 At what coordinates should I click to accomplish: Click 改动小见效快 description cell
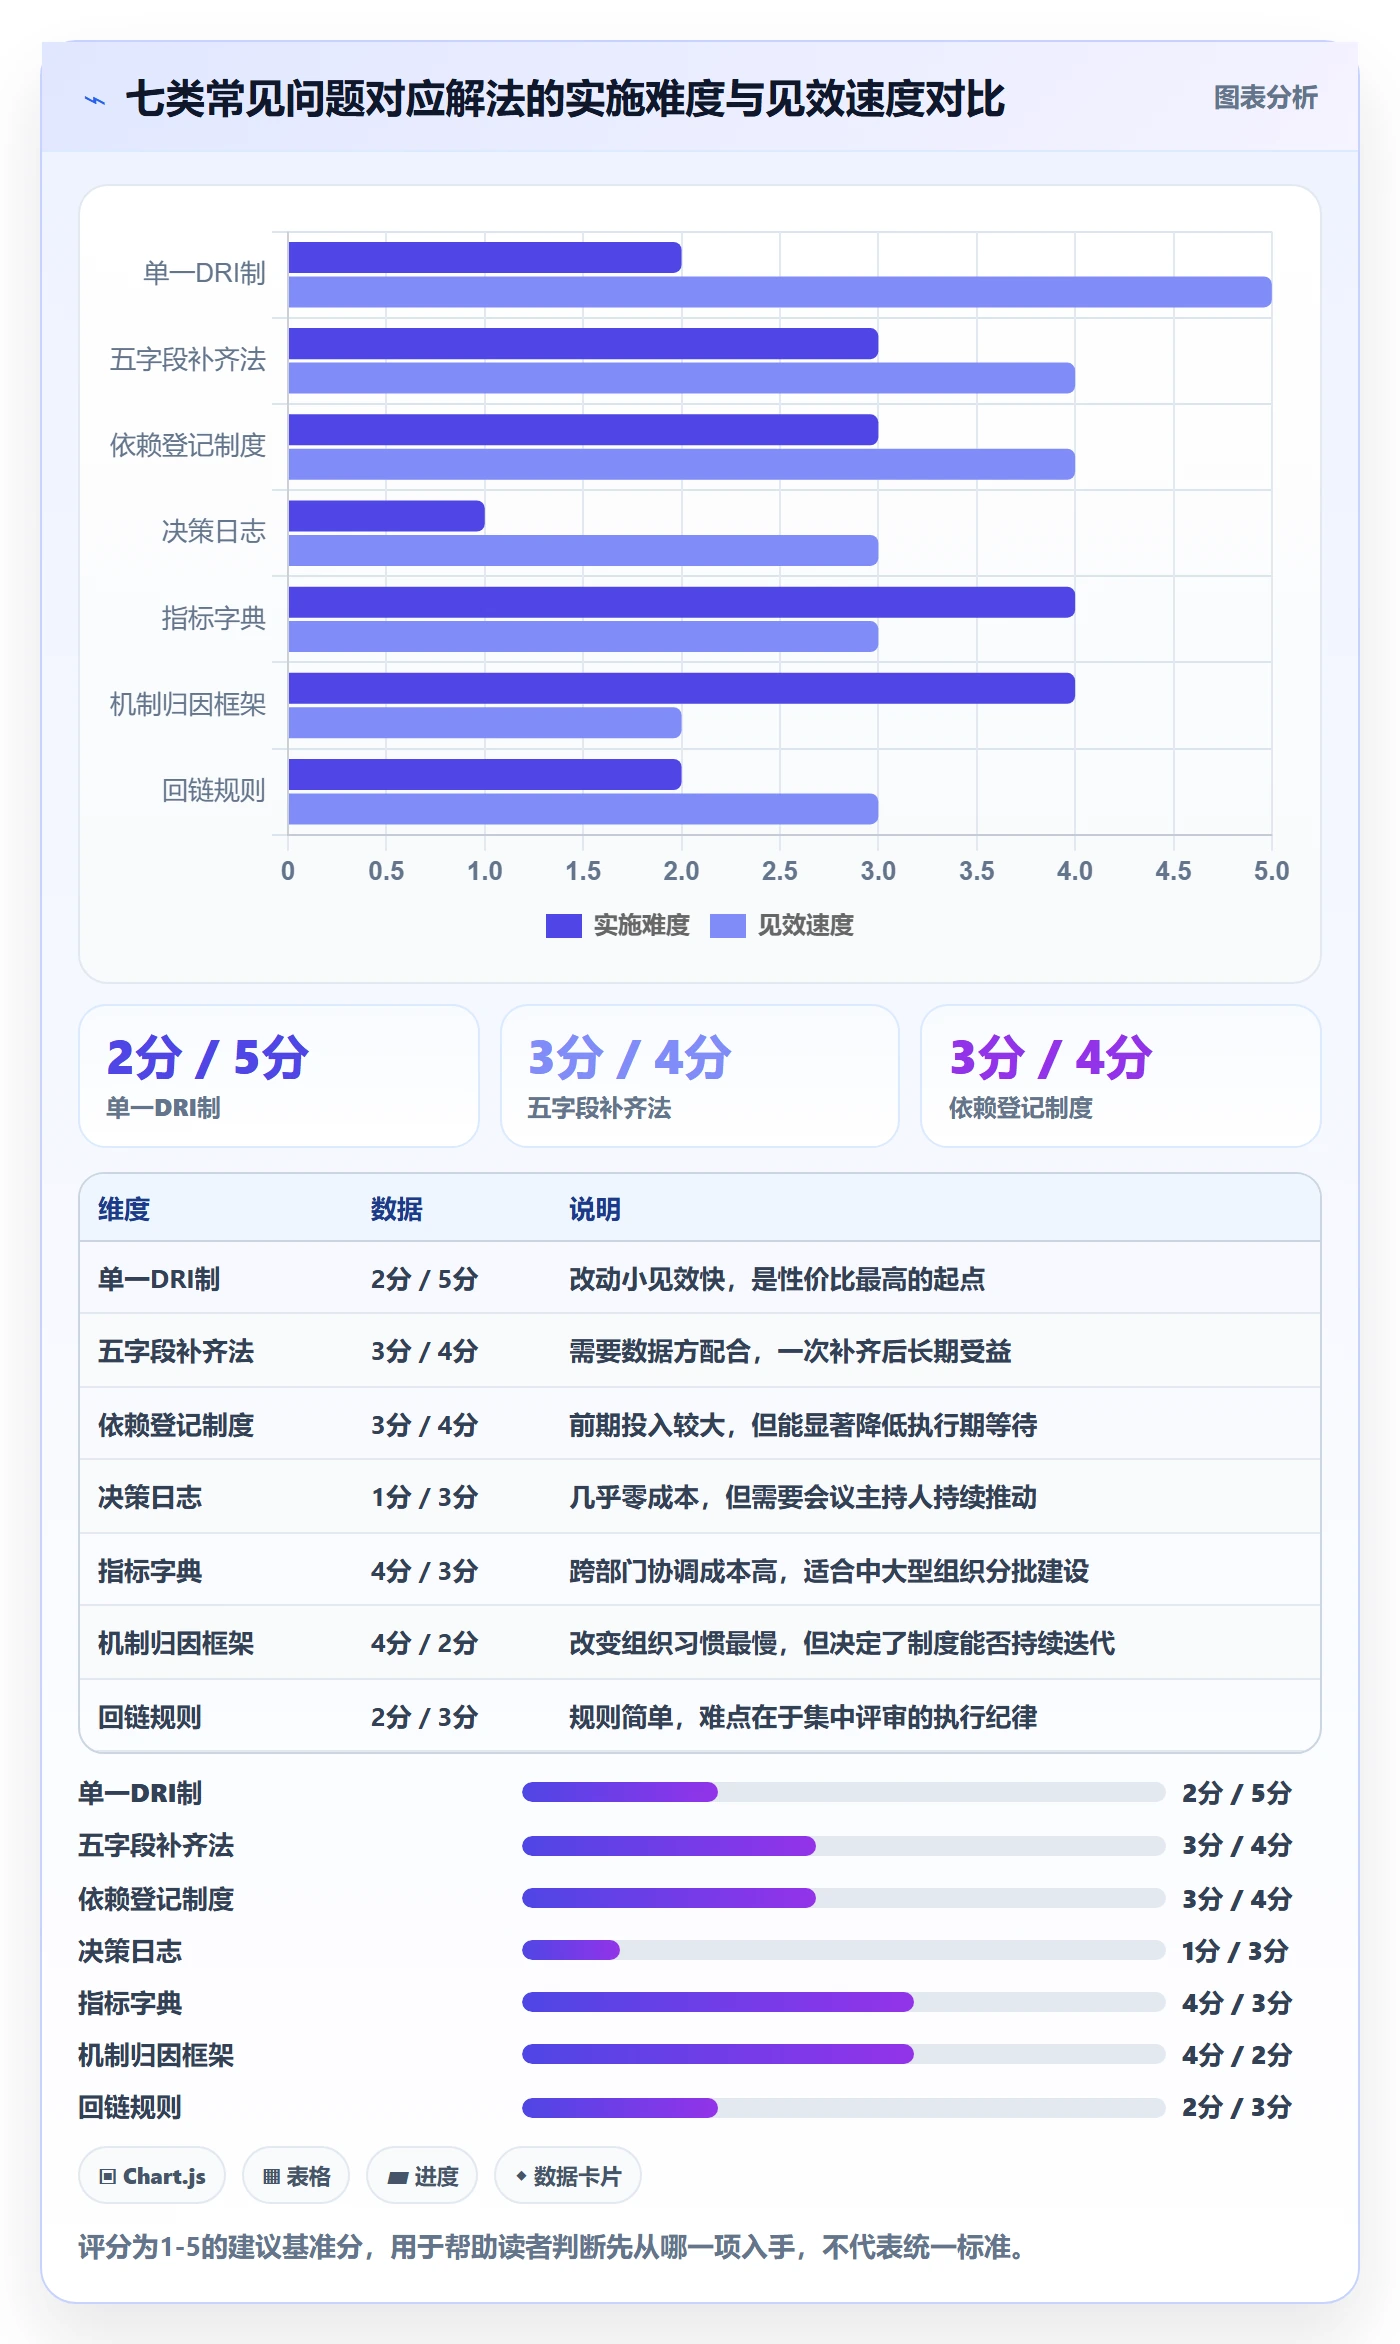777,1279
